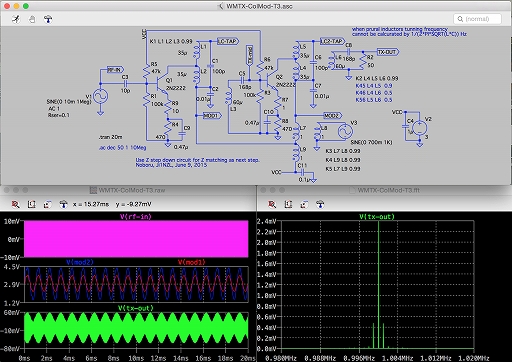Select the blue V(mod2) trace label
Screen dimensions: 512x362
point(80,262)
